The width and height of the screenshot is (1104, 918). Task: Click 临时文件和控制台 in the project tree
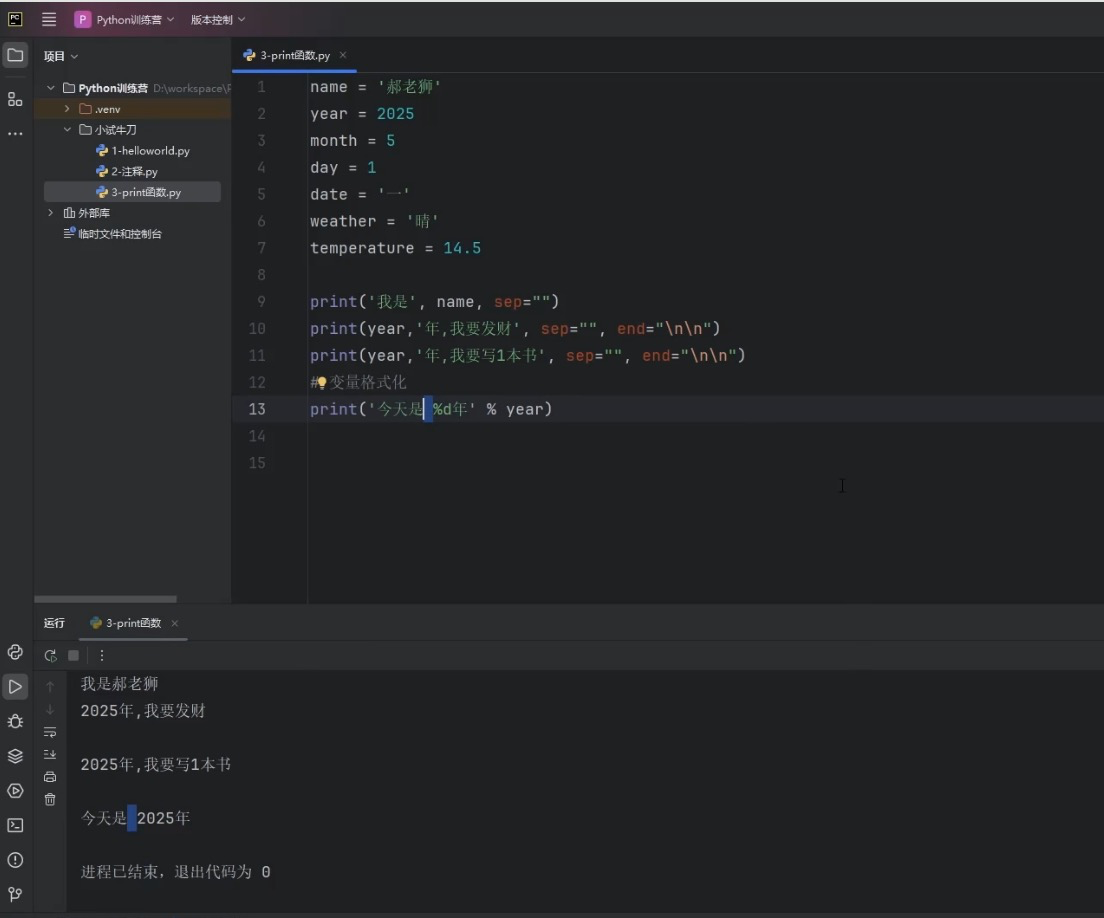click(119, 234)
